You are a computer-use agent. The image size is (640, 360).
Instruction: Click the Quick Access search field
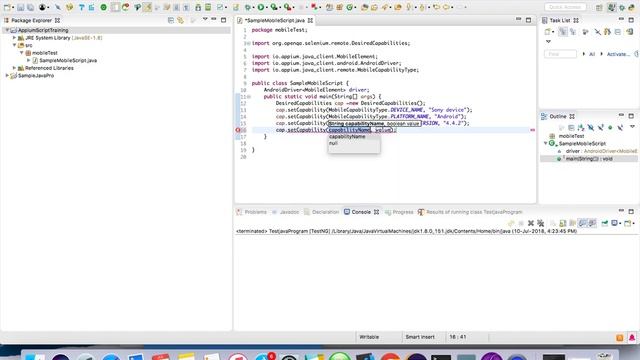565,7
